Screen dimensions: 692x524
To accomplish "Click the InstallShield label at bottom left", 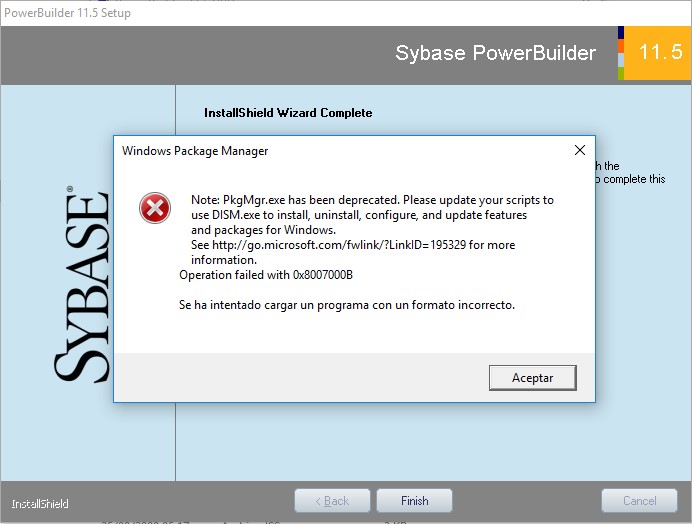I will (x=40, y=504).
